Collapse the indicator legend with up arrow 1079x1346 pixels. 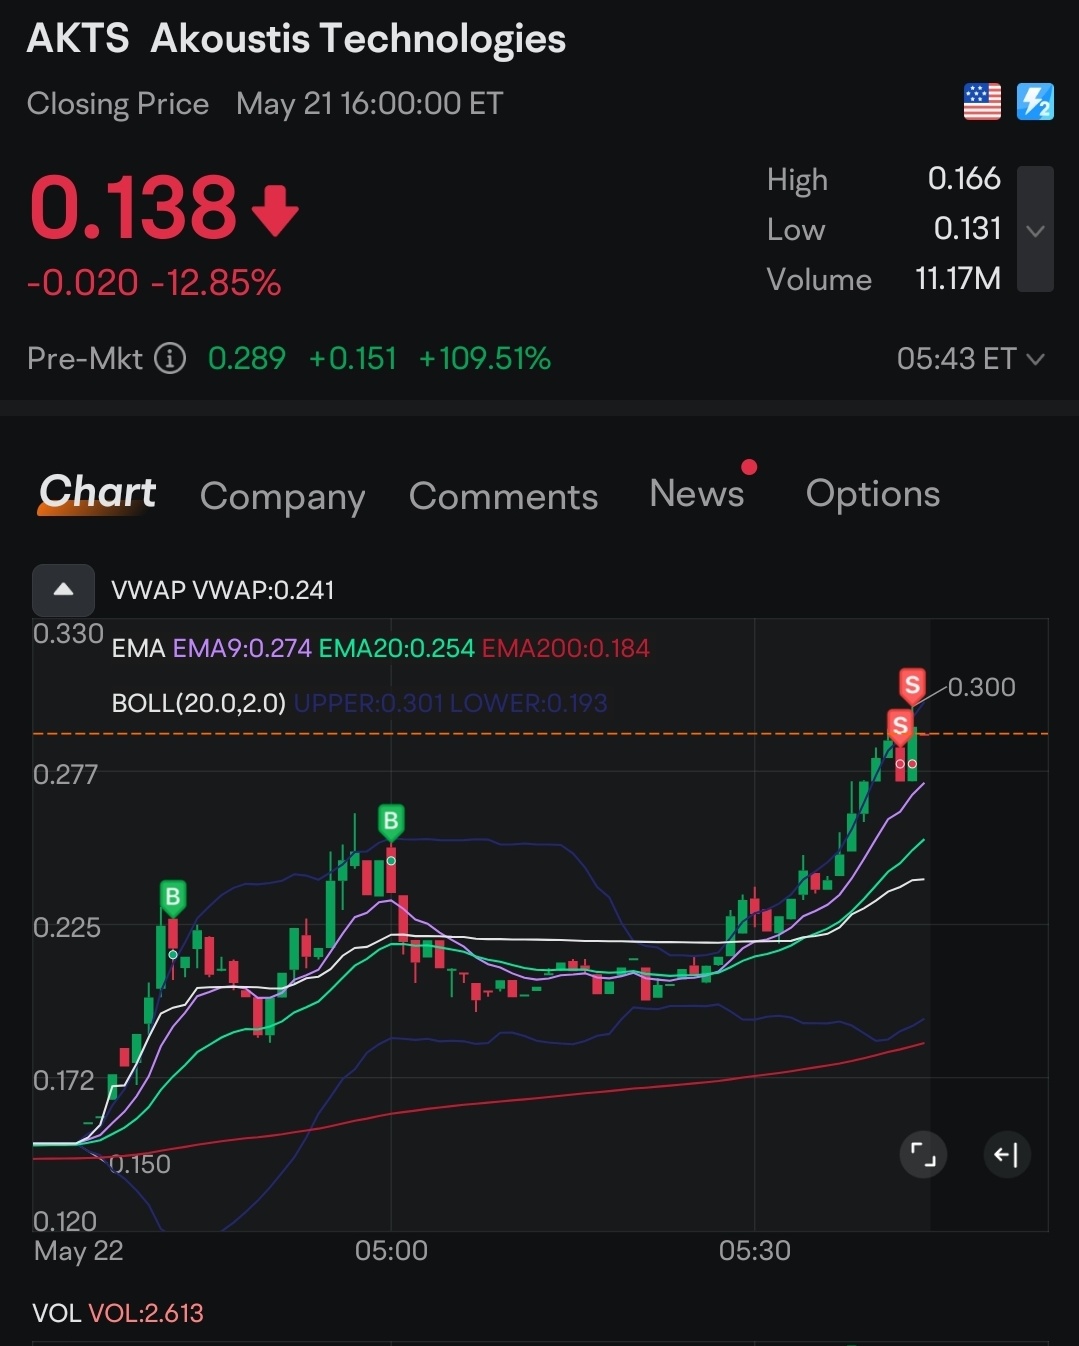tap(63, 590)
